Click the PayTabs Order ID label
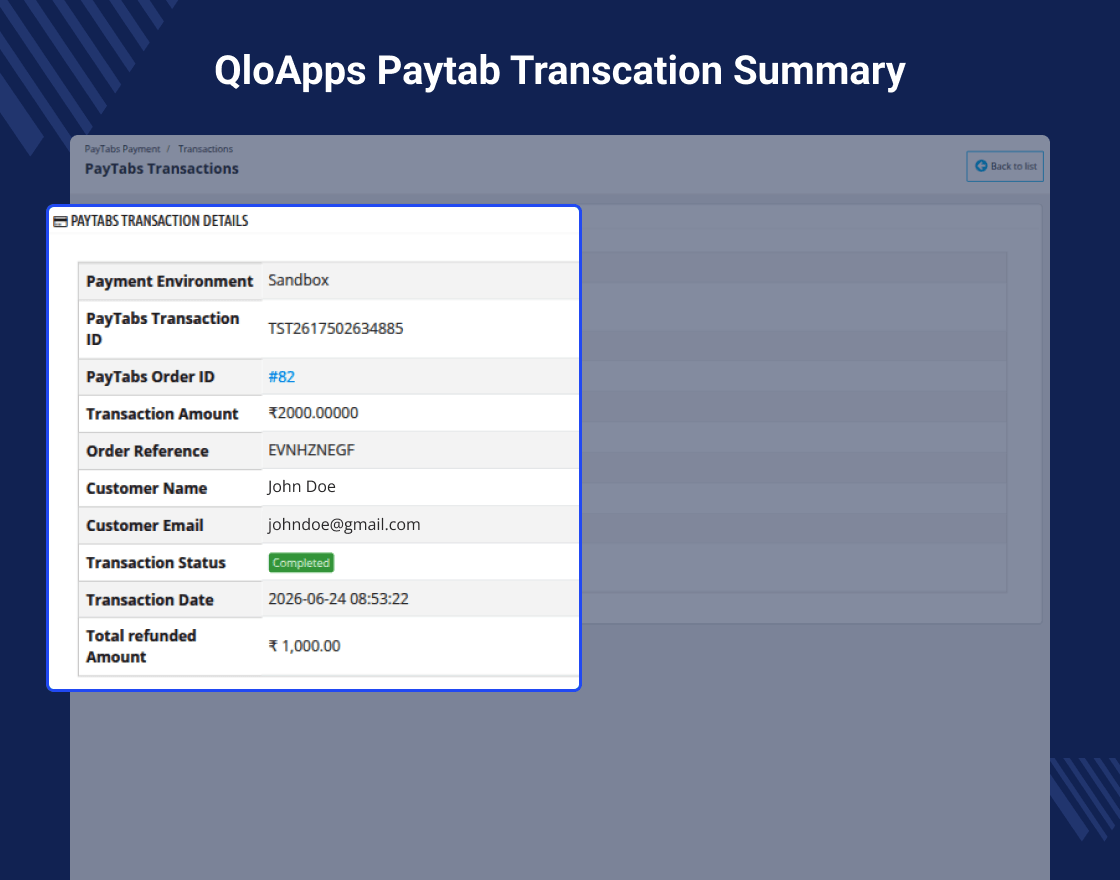Screen dimensions: 1120x880 [150, 376]
